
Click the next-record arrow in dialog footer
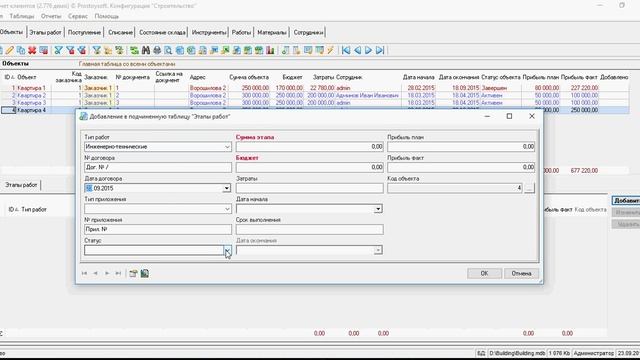107,273
